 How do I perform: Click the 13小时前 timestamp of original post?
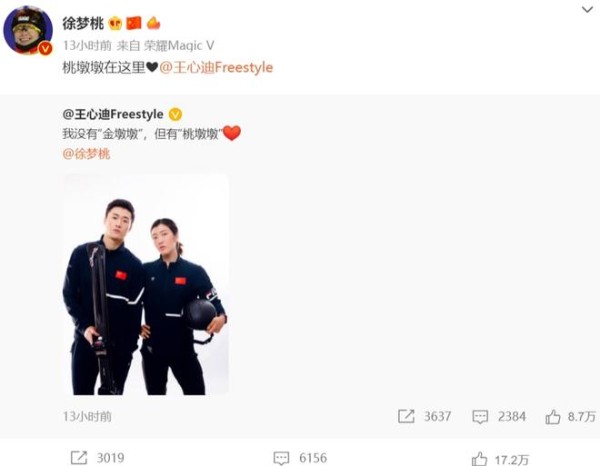tap(87, 416)
